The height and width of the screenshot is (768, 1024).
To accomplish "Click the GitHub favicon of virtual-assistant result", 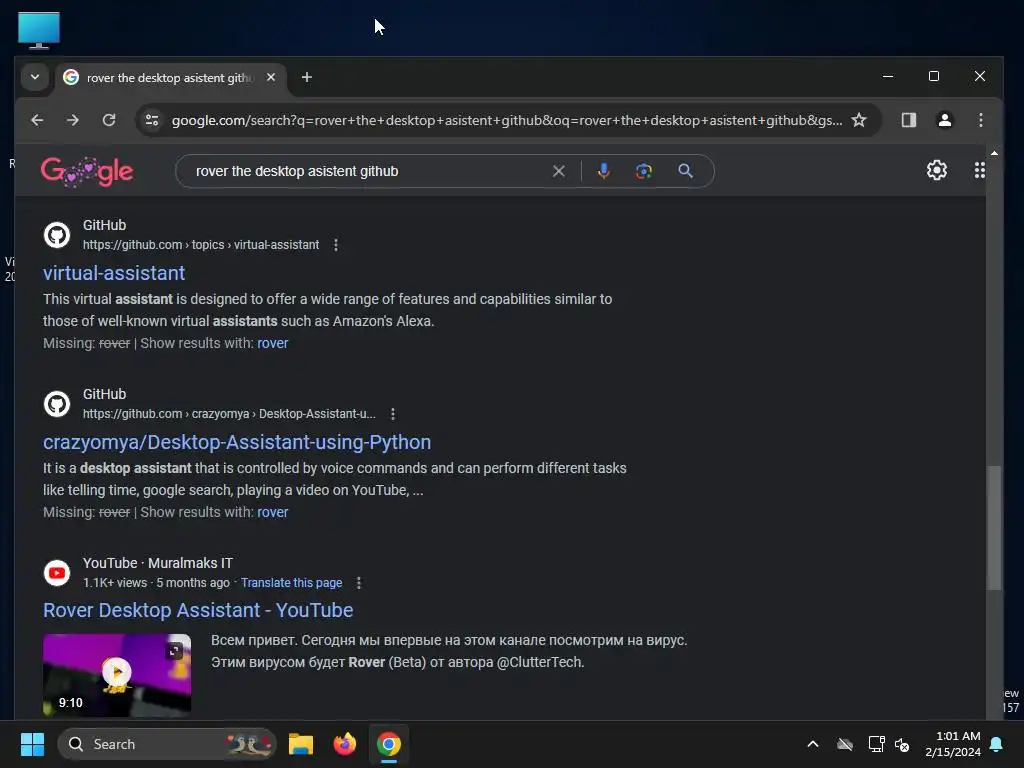I will tap(57, 235).
